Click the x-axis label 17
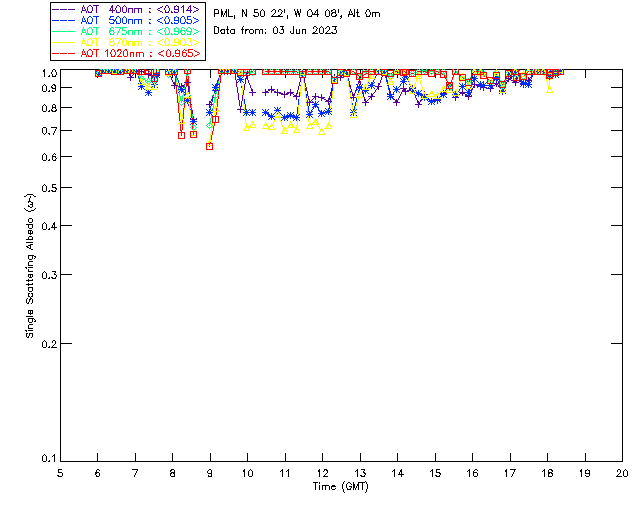This screenshot has height=512, width=640. point(510,473)
